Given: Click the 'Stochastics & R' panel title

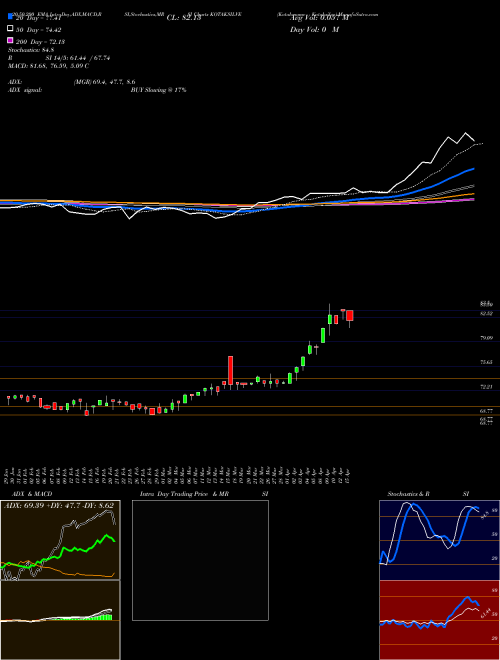Looking at the screenshot, I should click(x=408, y=494).
